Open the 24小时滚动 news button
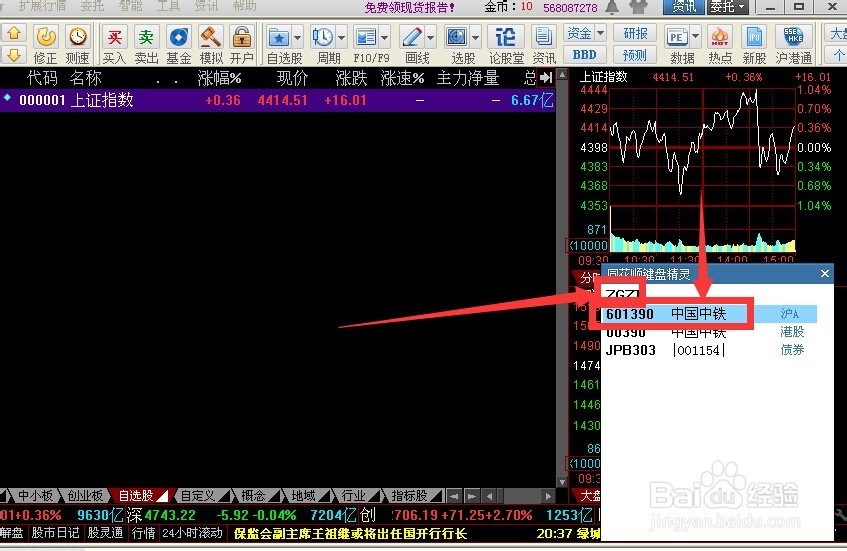847x551 pixels. pos(192,533)
